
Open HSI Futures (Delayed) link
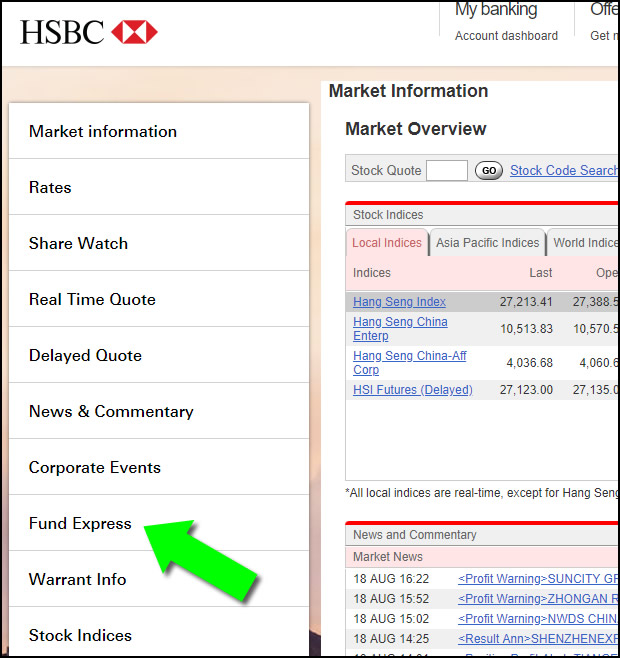point(413,390)
